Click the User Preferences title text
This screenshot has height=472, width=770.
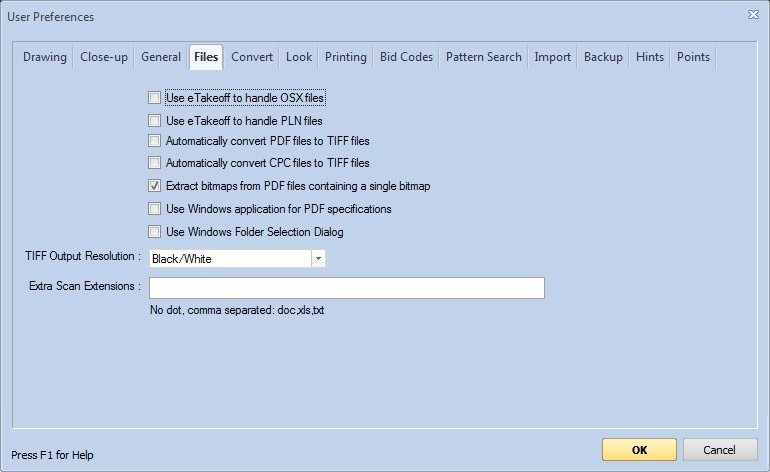51,17
